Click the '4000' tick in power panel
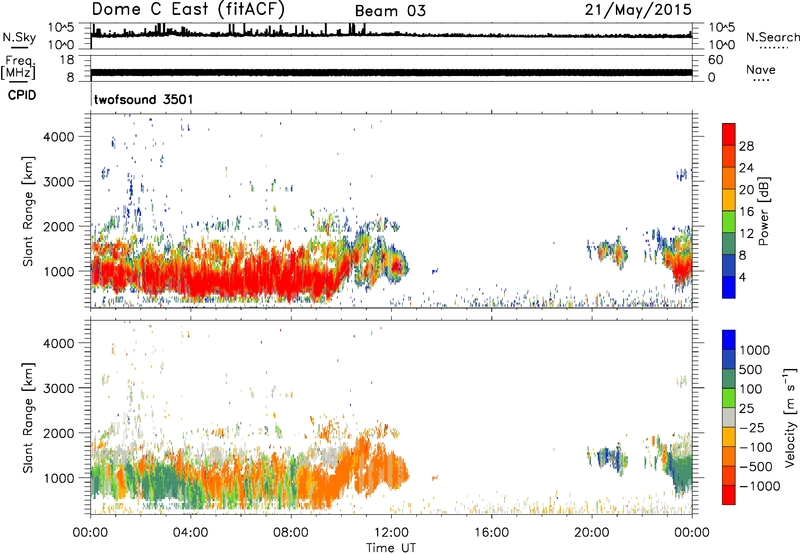 coord(58,137)
